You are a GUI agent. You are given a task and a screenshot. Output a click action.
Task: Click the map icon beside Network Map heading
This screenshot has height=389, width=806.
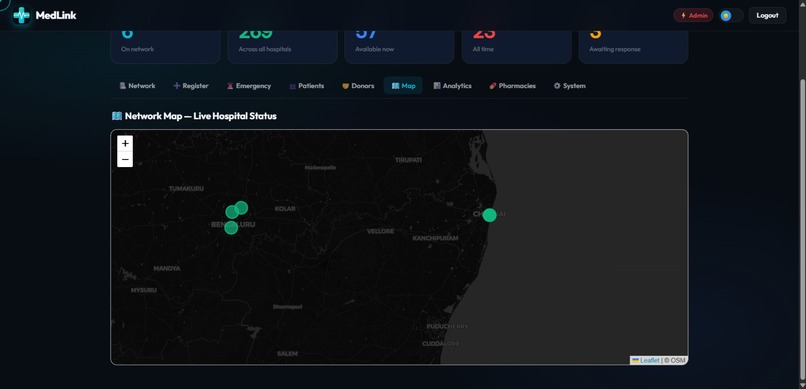pyautogui.click(x=117, y=116)
